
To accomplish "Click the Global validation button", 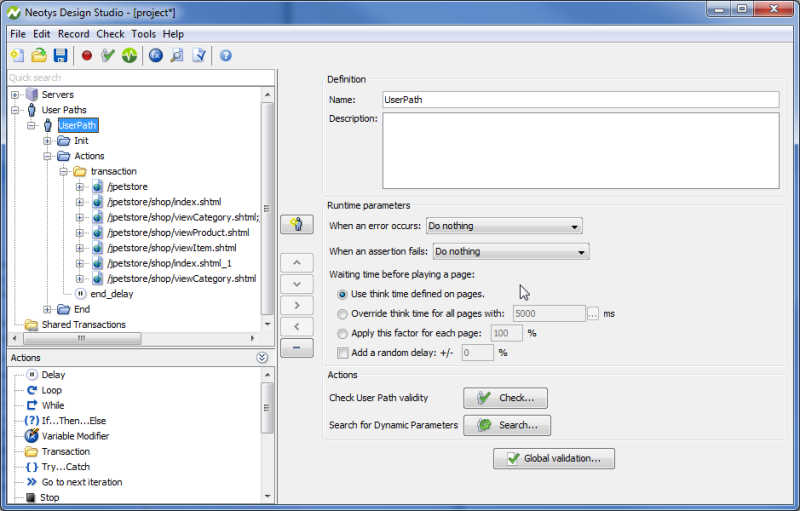I will point(553,459).
